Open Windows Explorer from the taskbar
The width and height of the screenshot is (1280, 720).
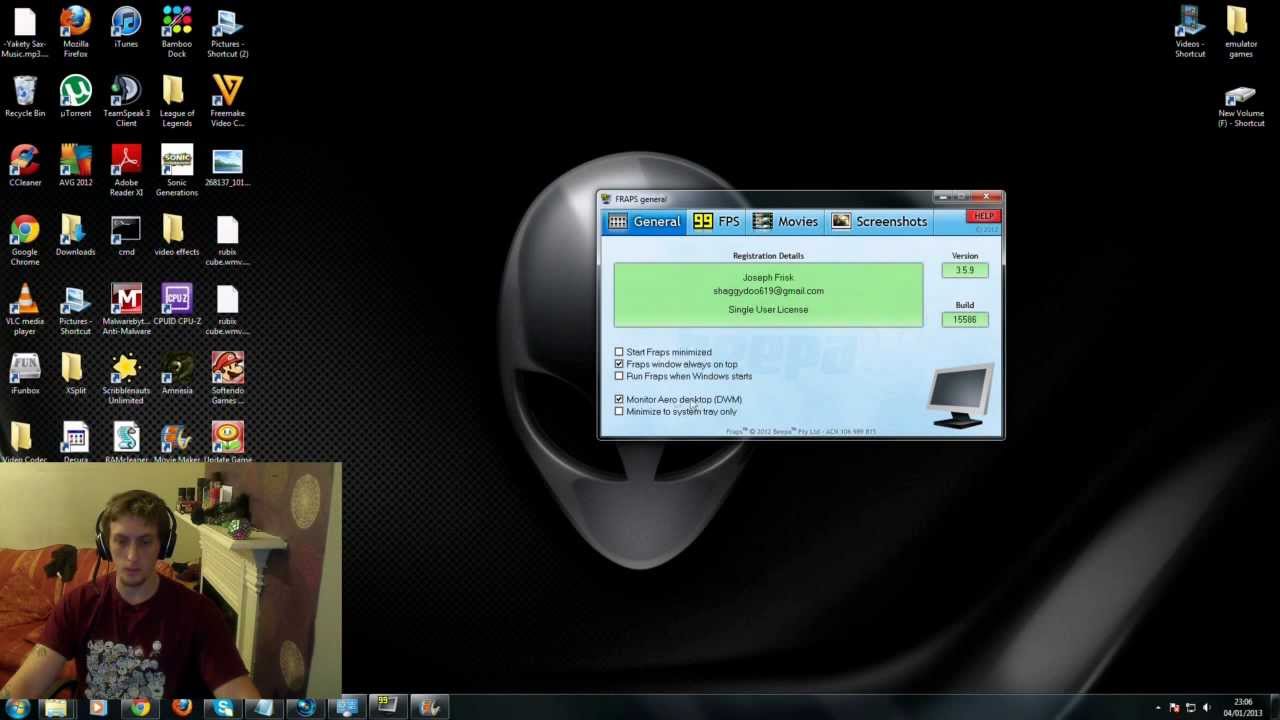click(x=56, y=708)
